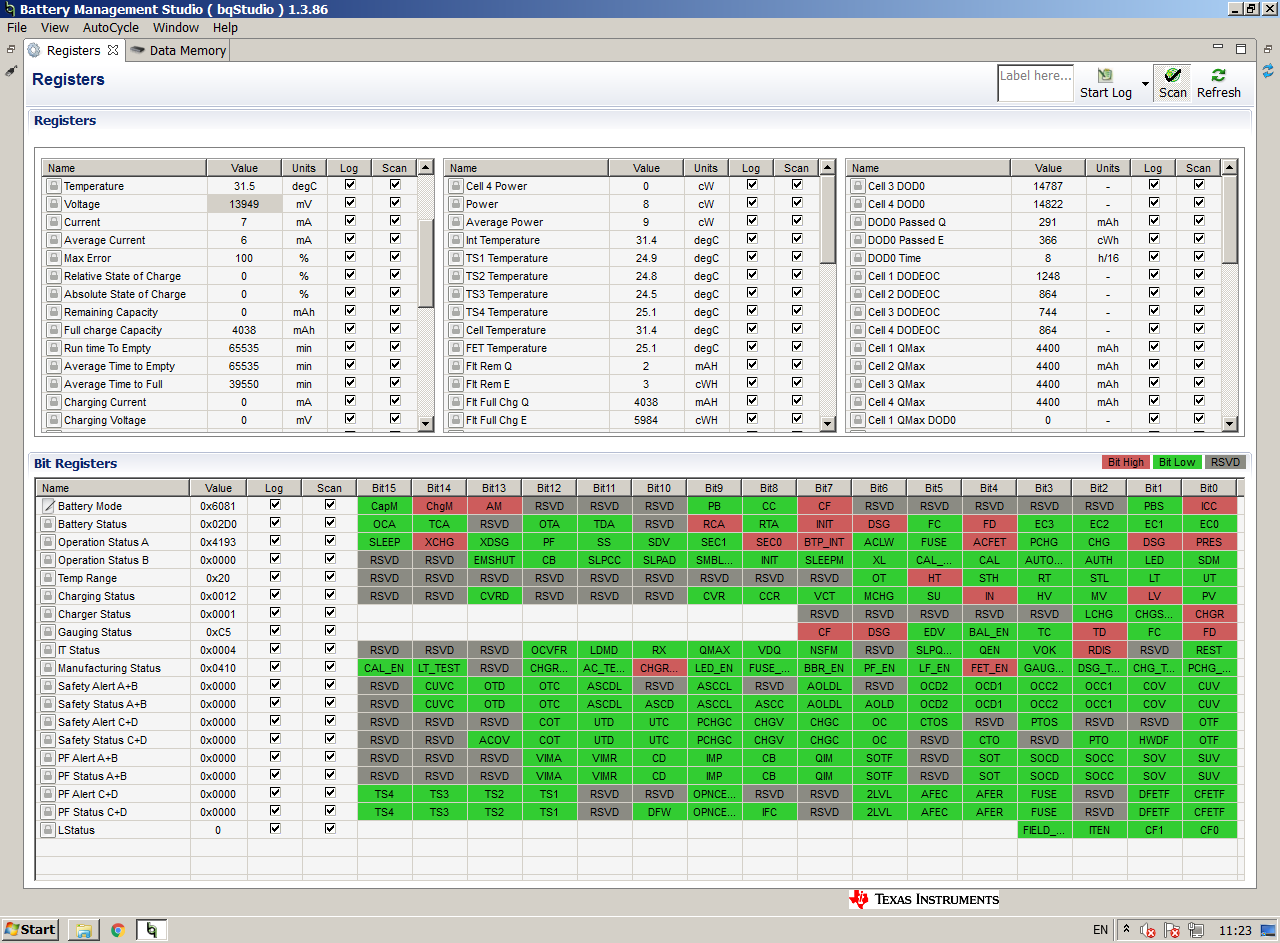
Task: Toggle Scan checkbox for Charging Status
Action: (330, 595)
